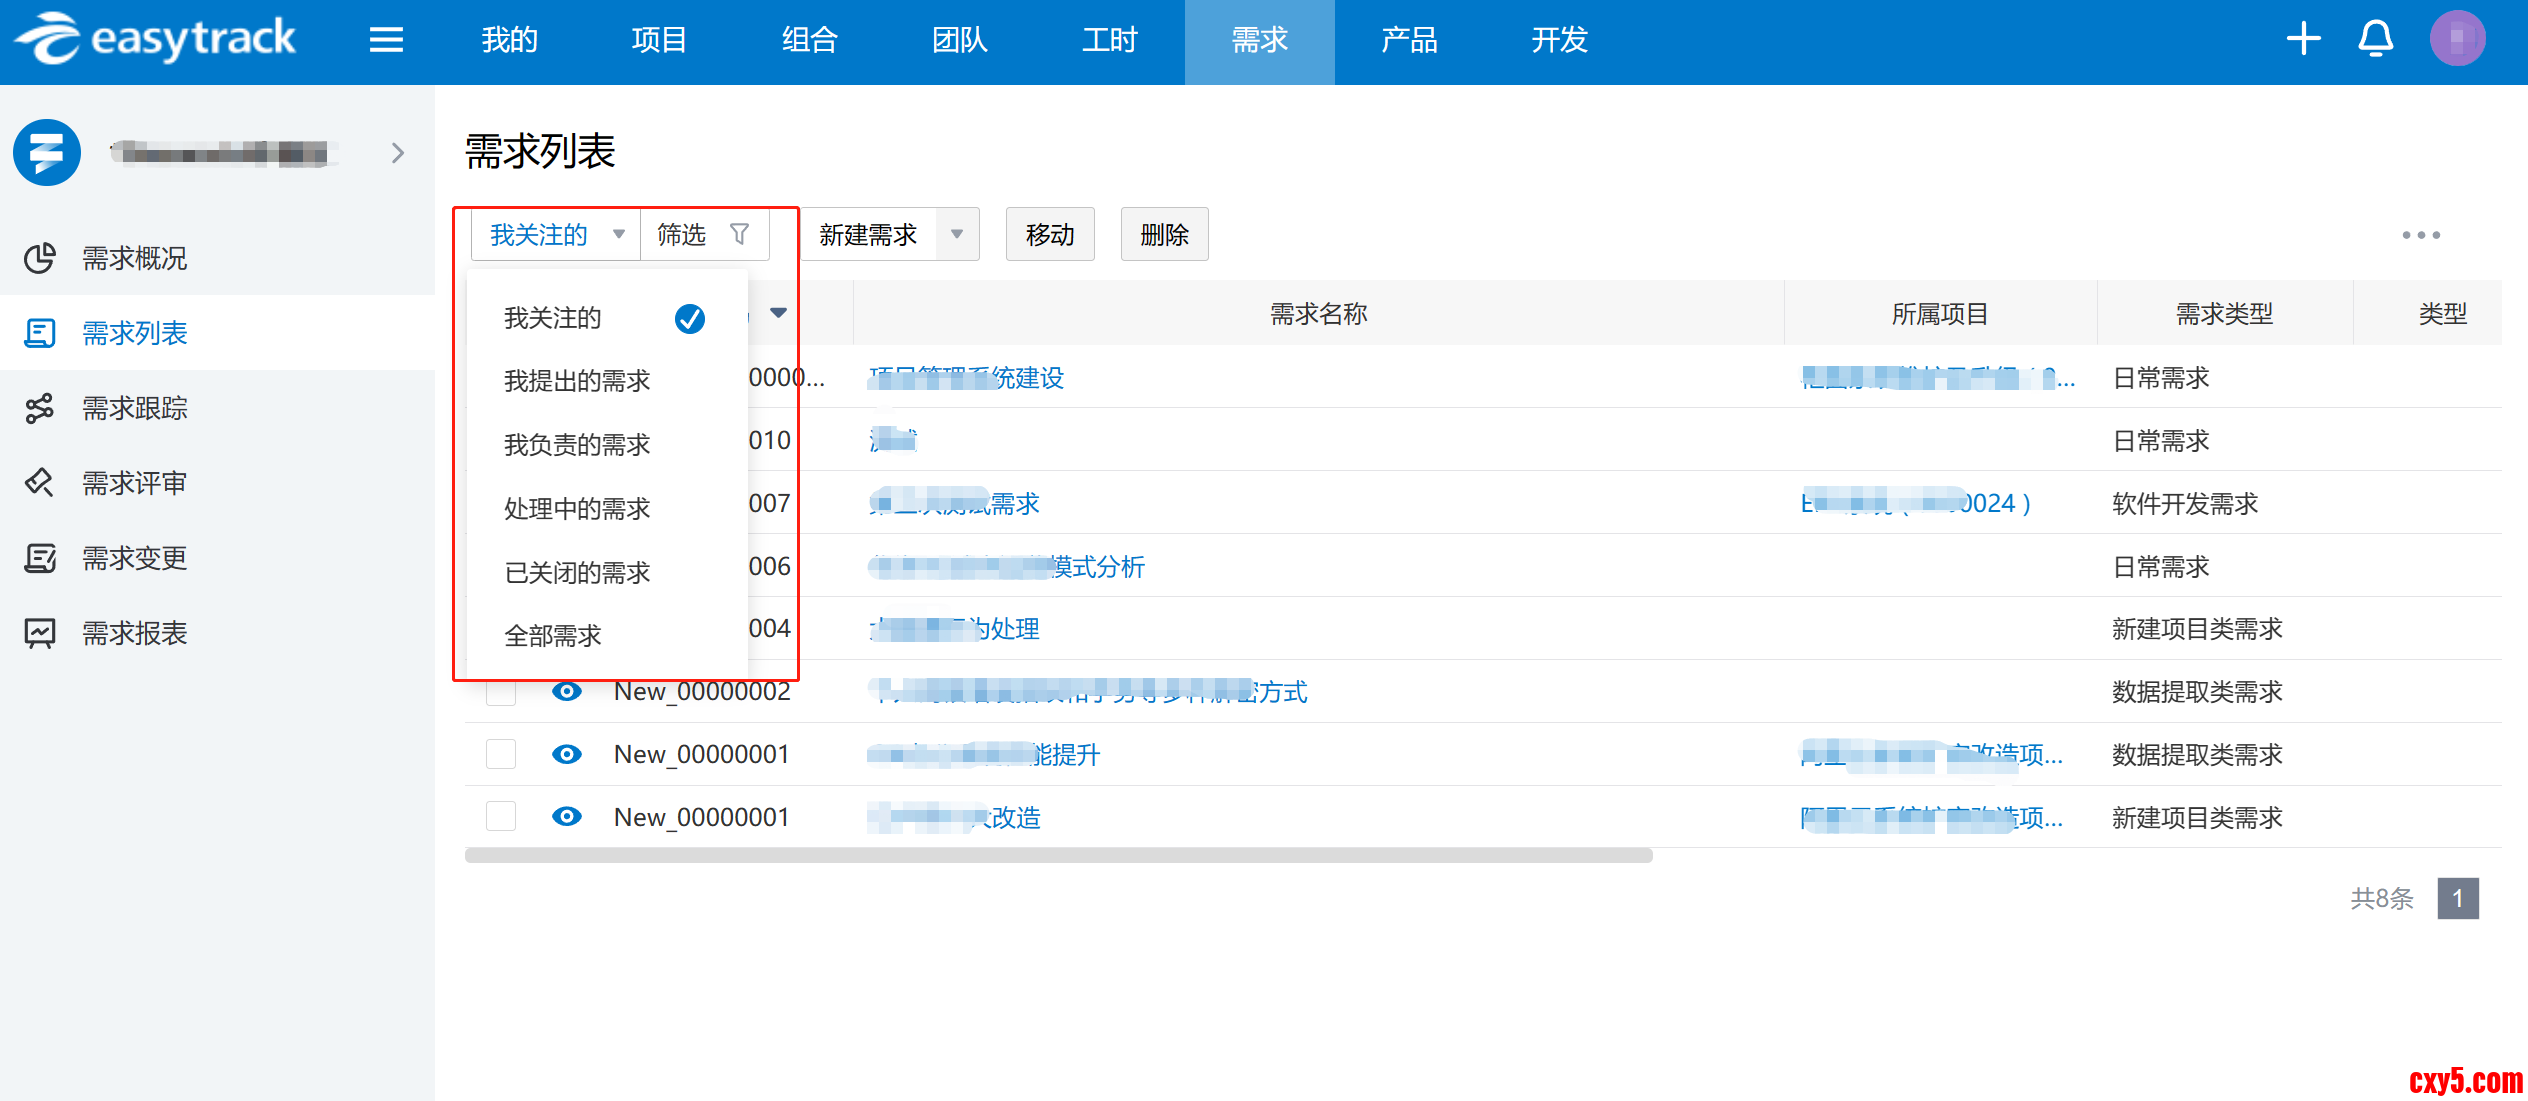Click 需求报表 chart icon
This screenshot has height=1101, width=2528.
click(x=40, y=633)
